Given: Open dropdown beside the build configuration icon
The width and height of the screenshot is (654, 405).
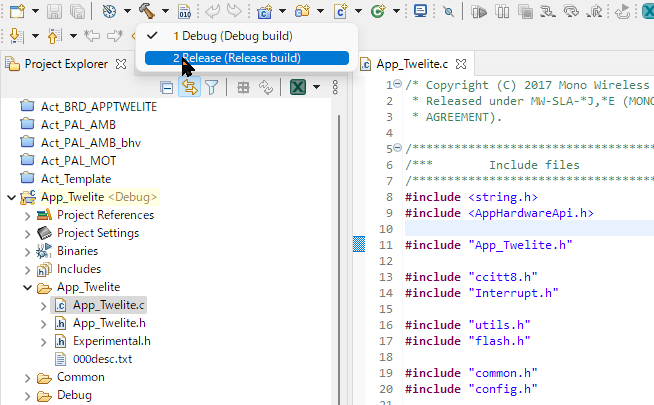Looking at the screenshot, I should (127, 11).
